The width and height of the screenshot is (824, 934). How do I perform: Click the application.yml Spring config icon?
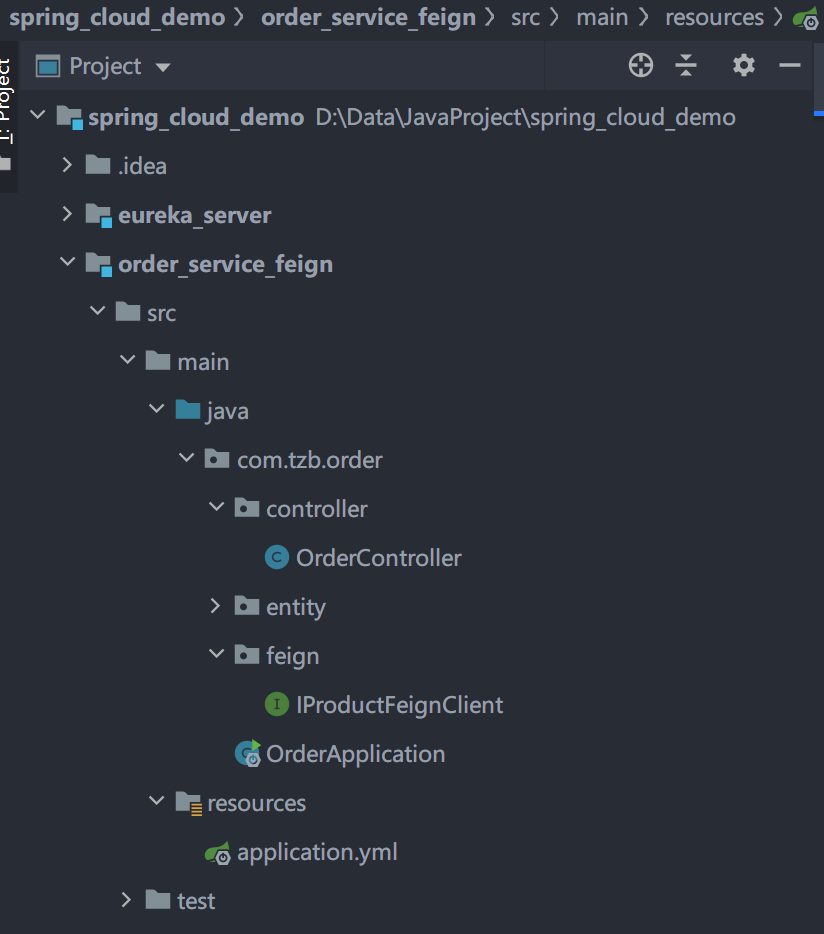pyautogui.click(x=217, y=853)
